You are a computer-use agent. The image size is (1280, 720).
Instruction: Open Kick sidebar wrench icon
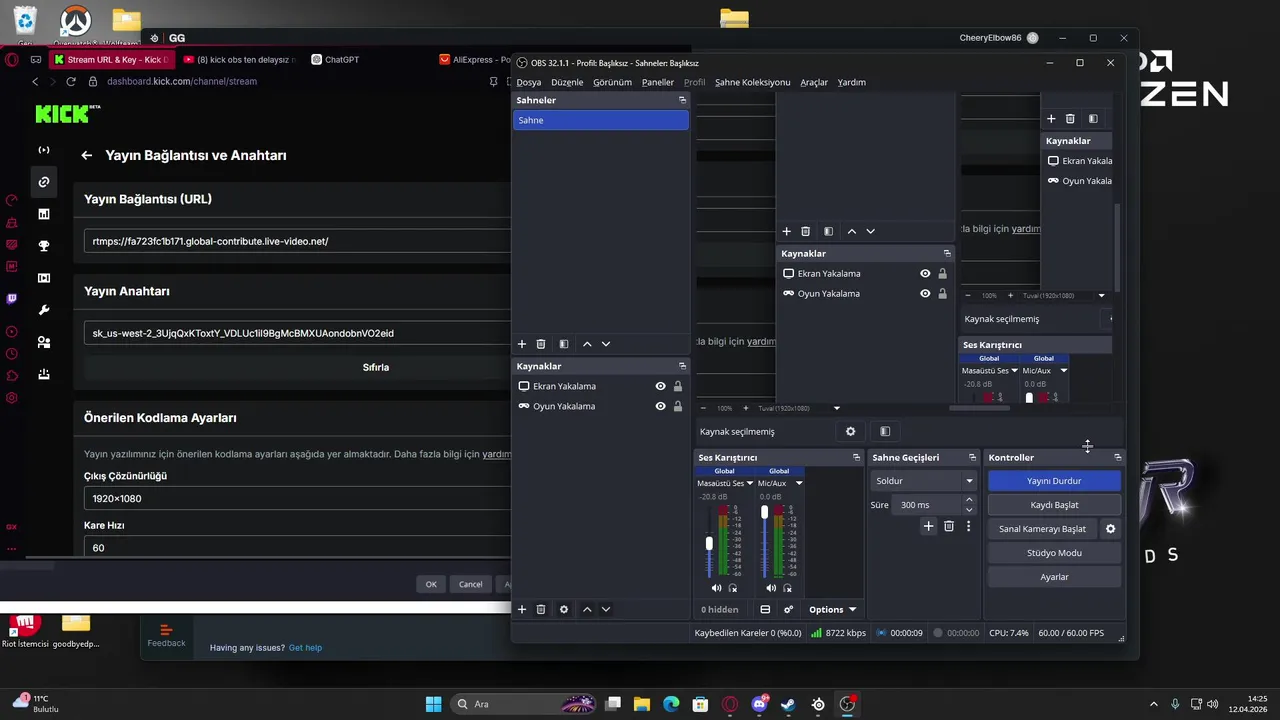[43, 310]
